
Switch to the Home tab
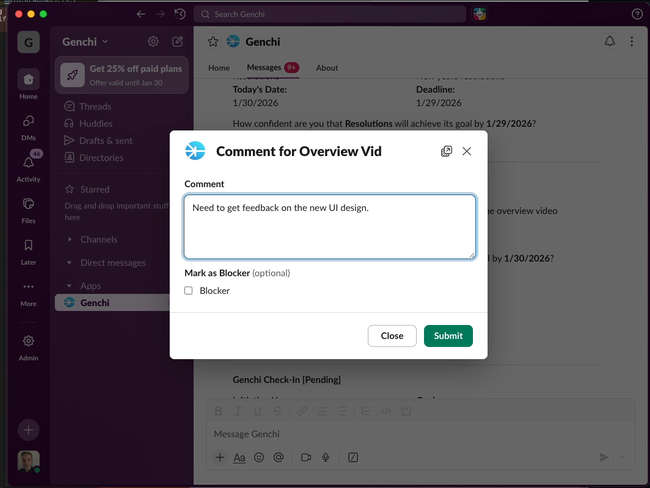click(x=219, y=68)
